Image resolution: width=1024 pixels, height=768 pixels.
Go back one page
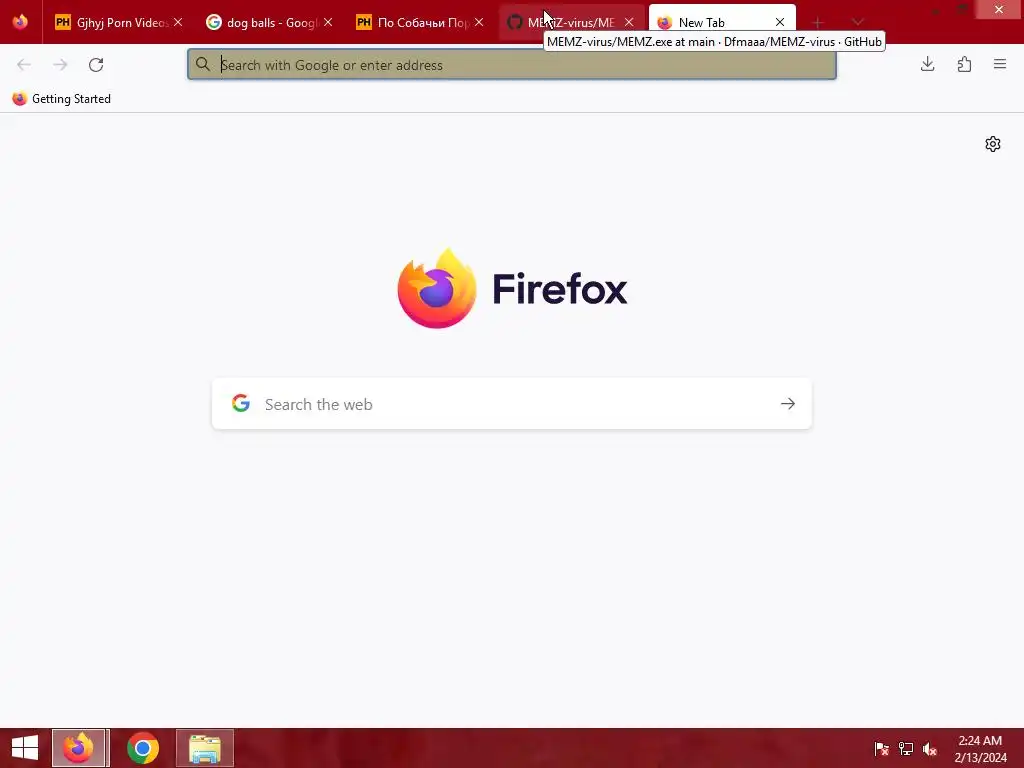click(x=24, y=65)
